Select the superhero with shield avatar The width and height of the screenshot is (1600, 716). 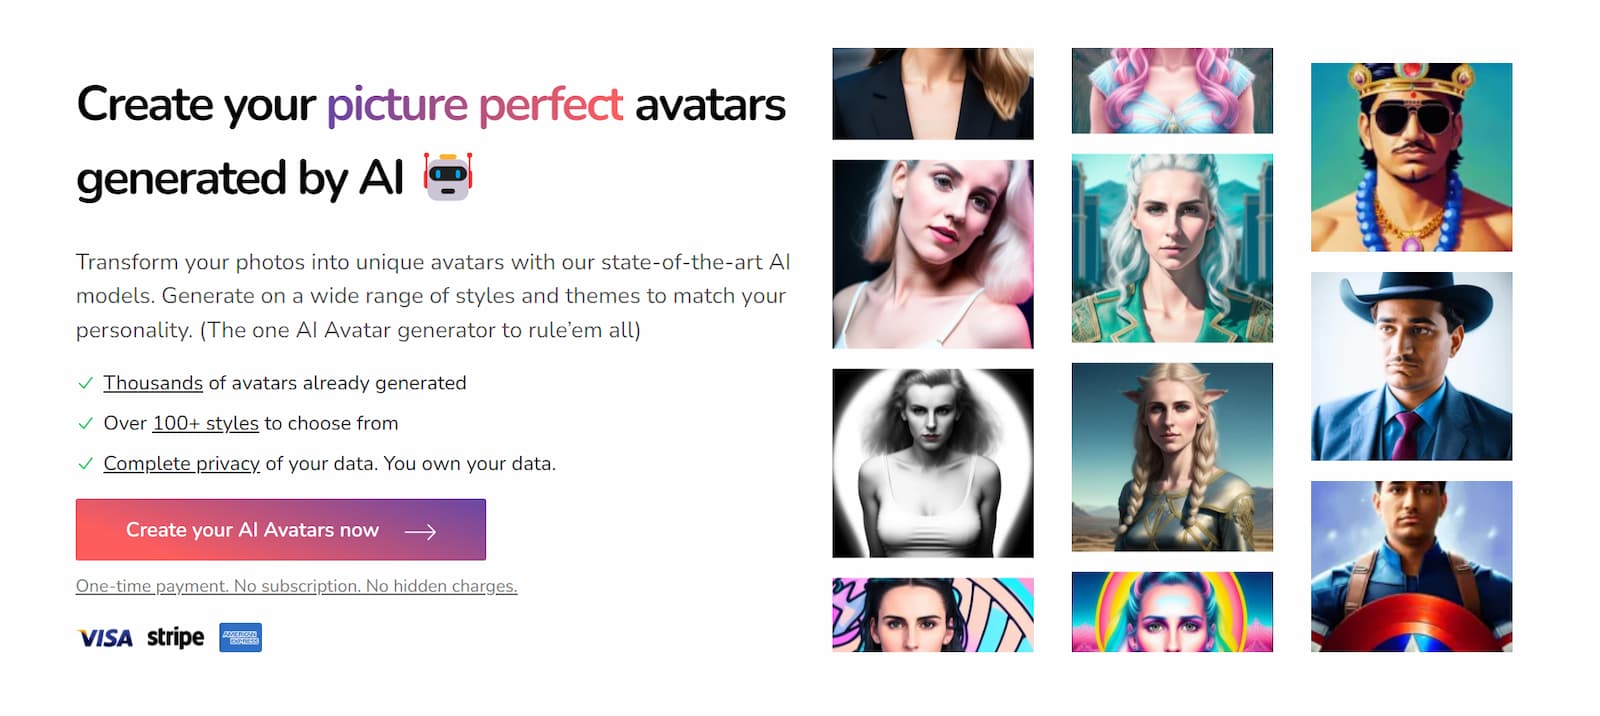click(1411, 566)
